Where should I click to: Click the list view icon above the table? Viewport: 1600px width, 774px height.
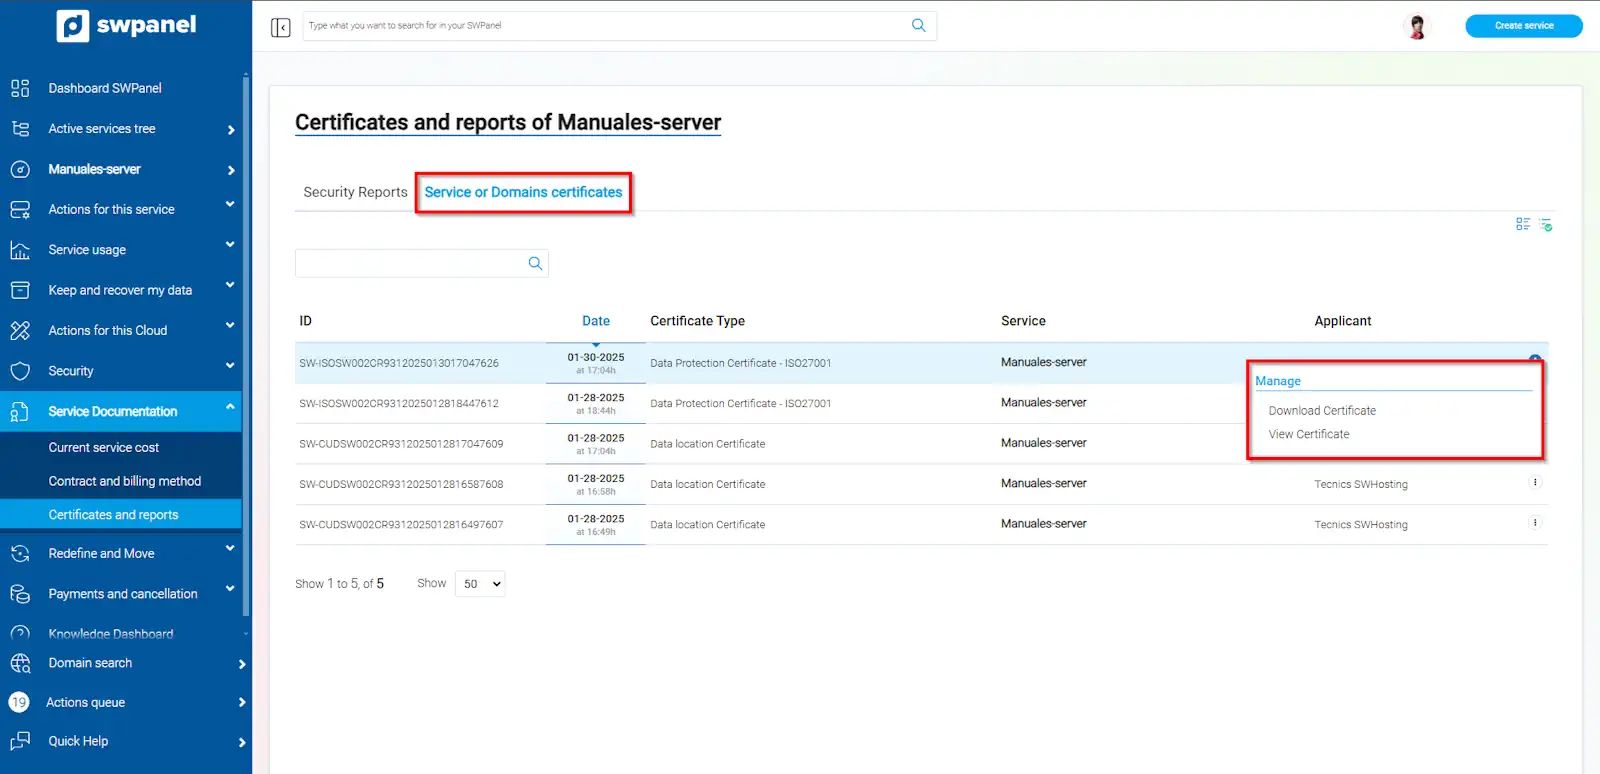tap(1522, 225)
